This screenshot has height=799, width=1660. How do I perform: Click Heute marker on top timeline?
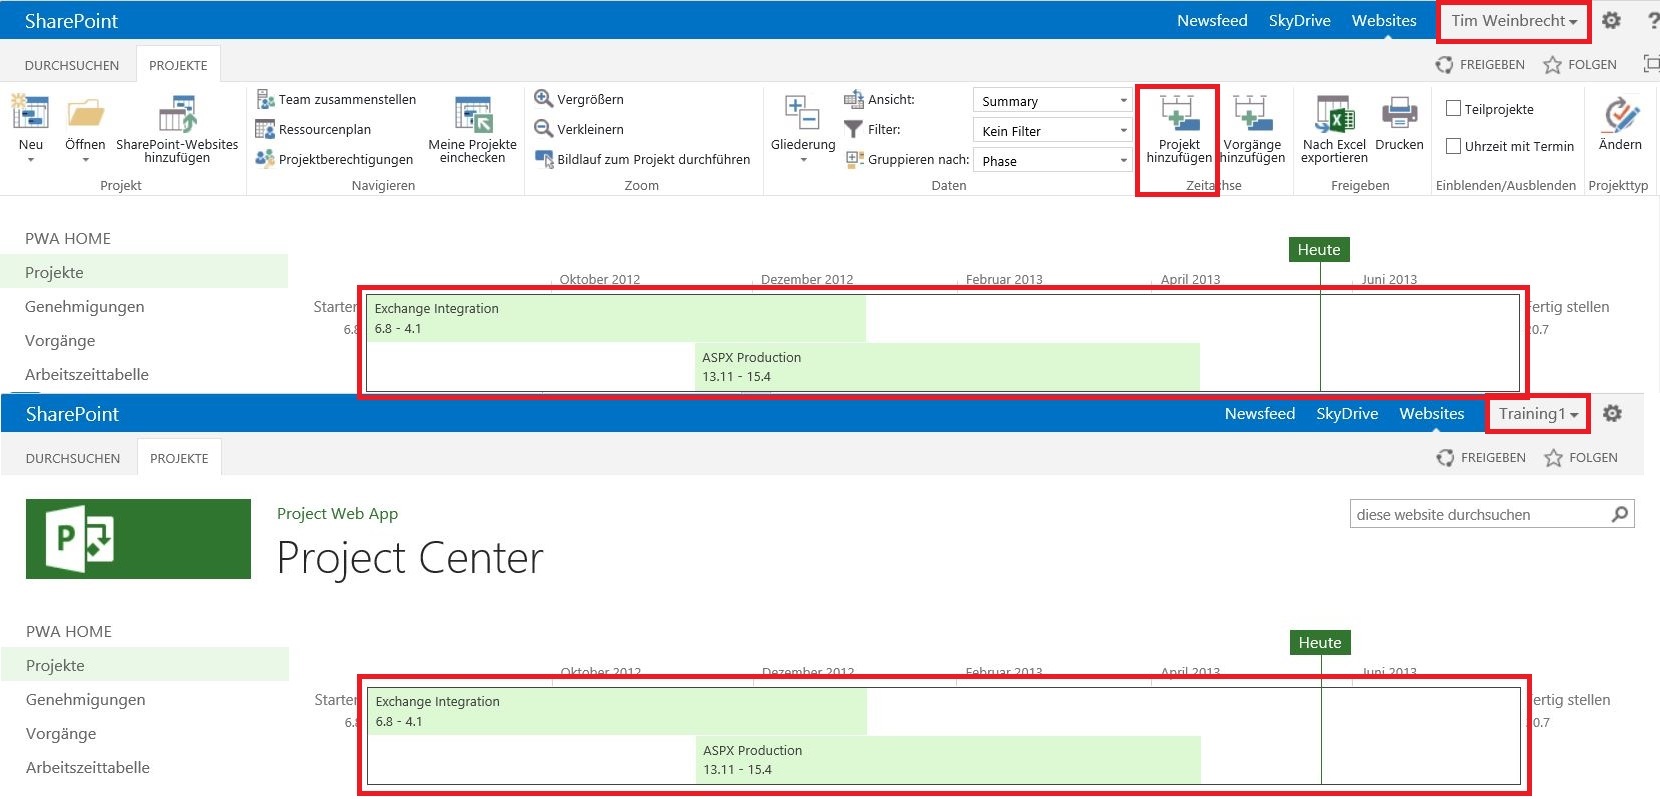[x=1319, y=249]
